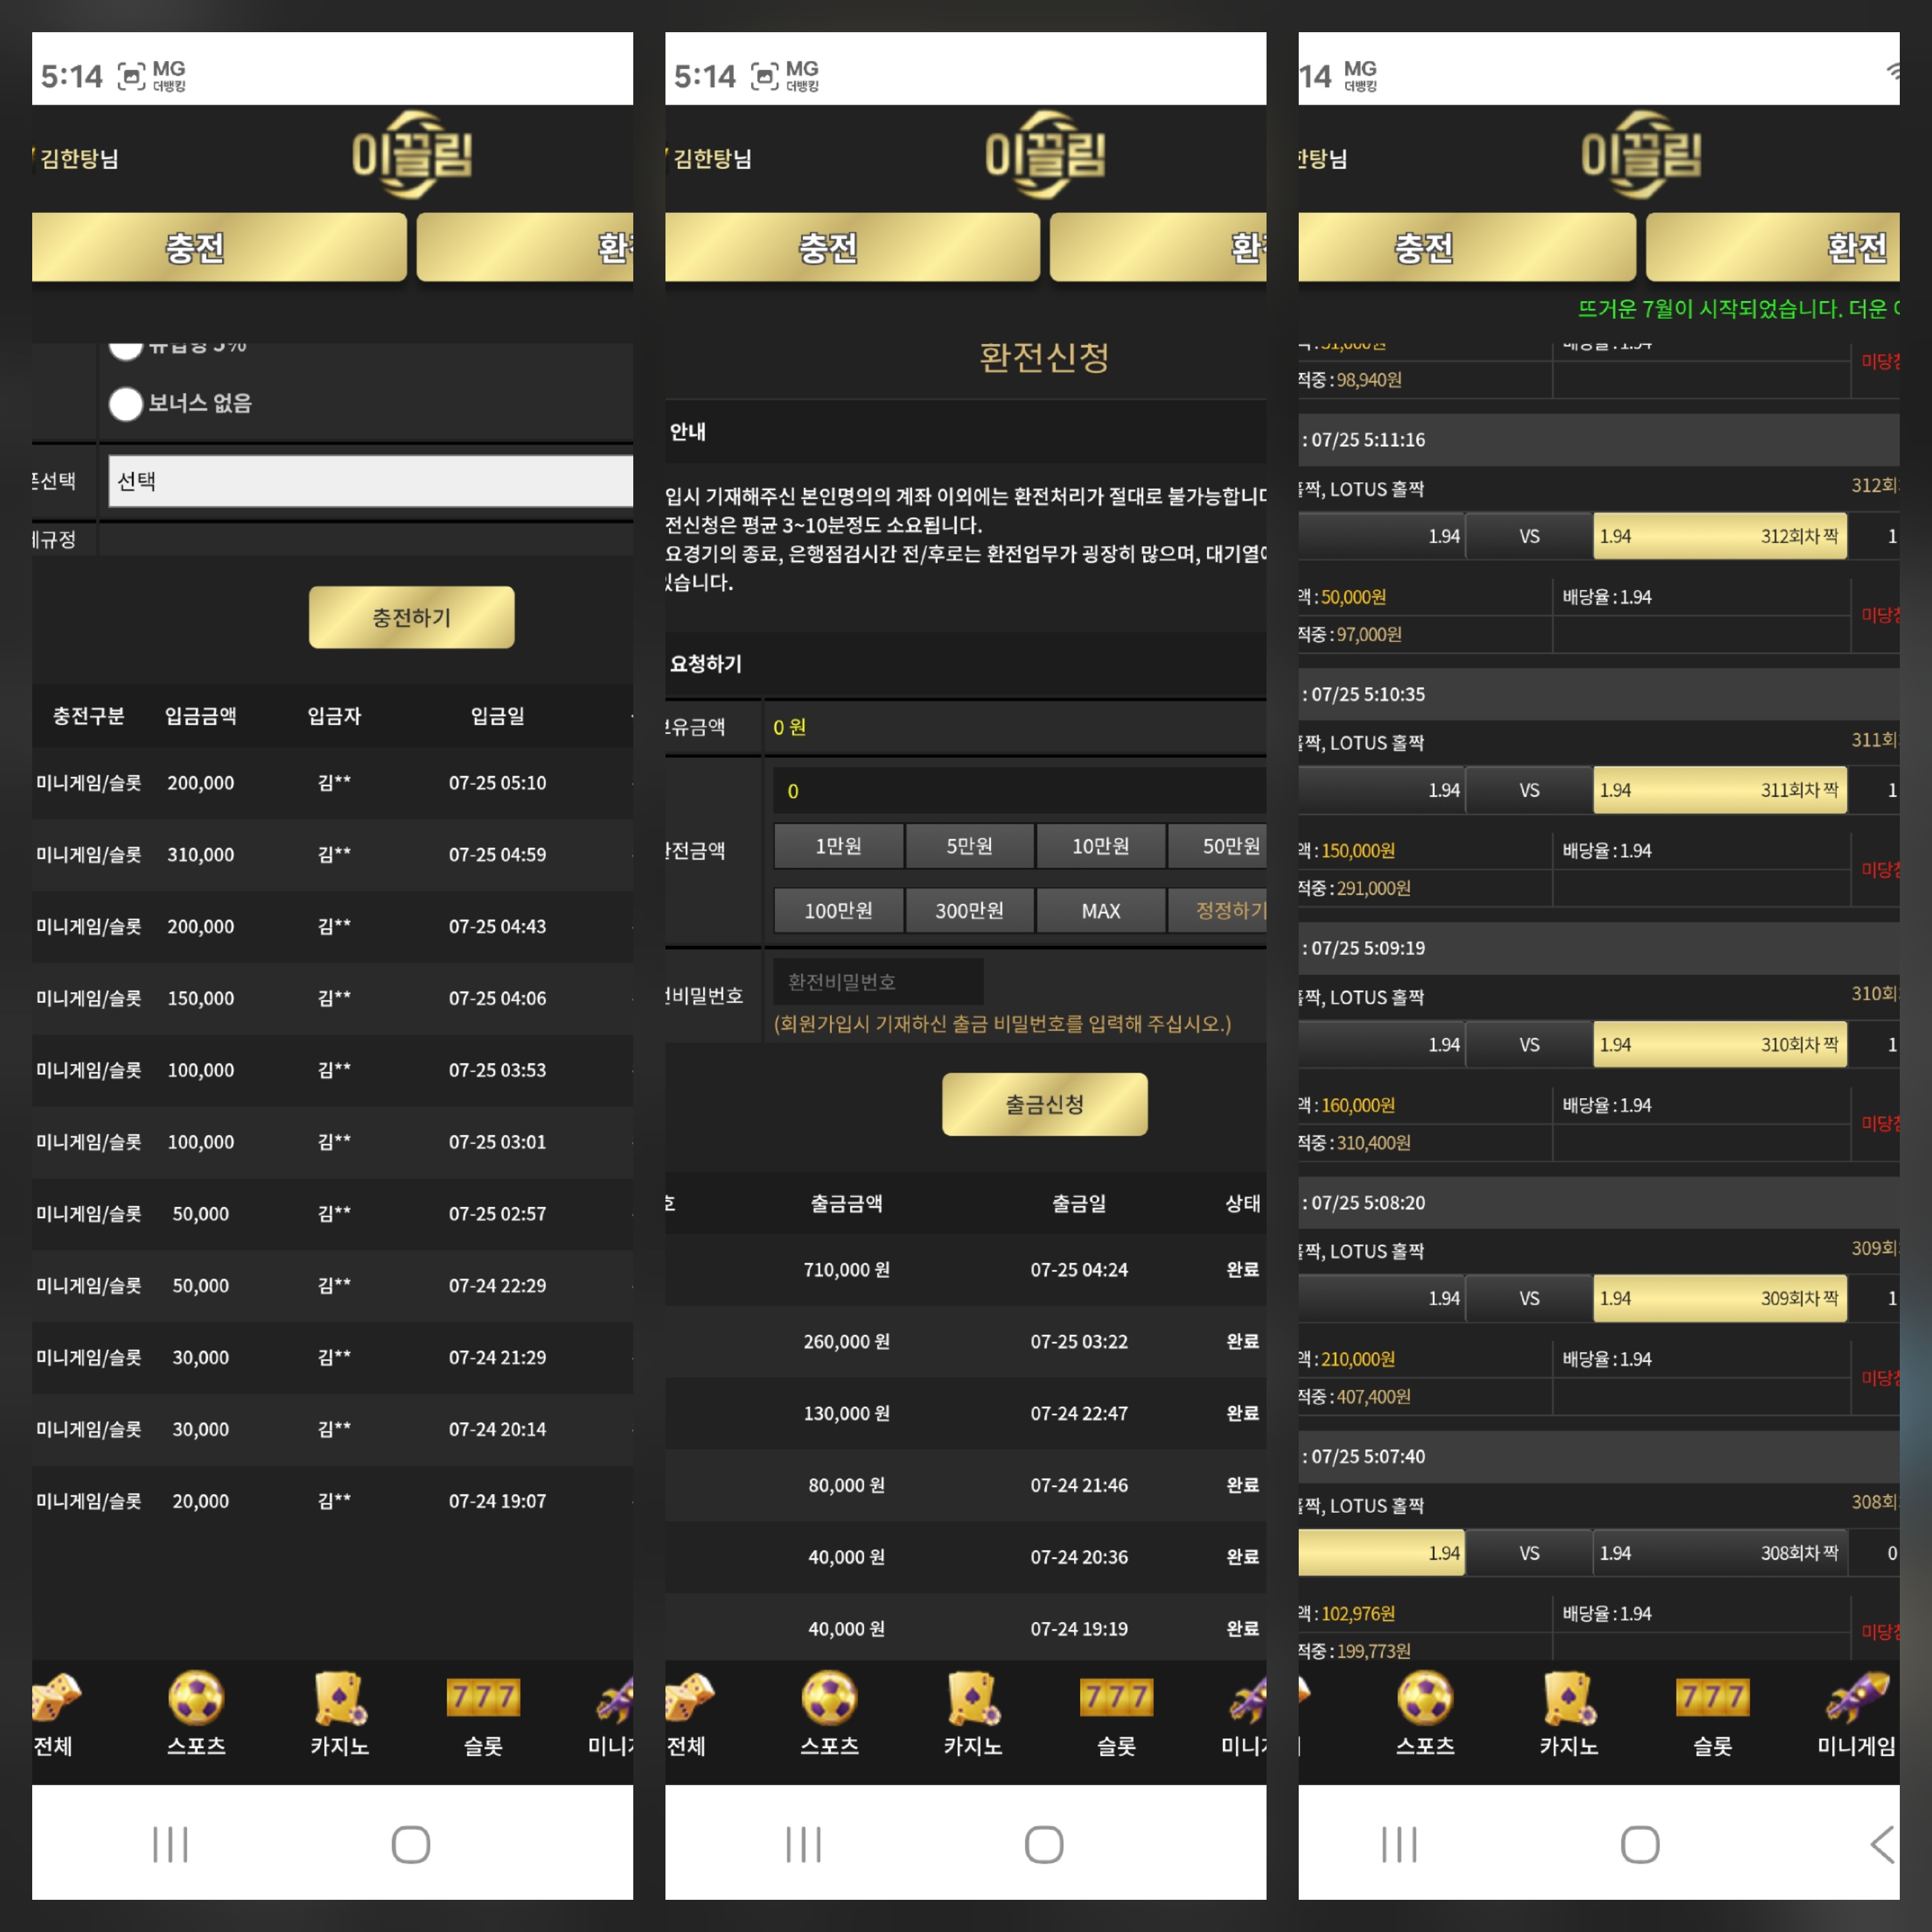1932x1932 pixels.
Task: Tap the MAX amount button
Action: 1100,910
